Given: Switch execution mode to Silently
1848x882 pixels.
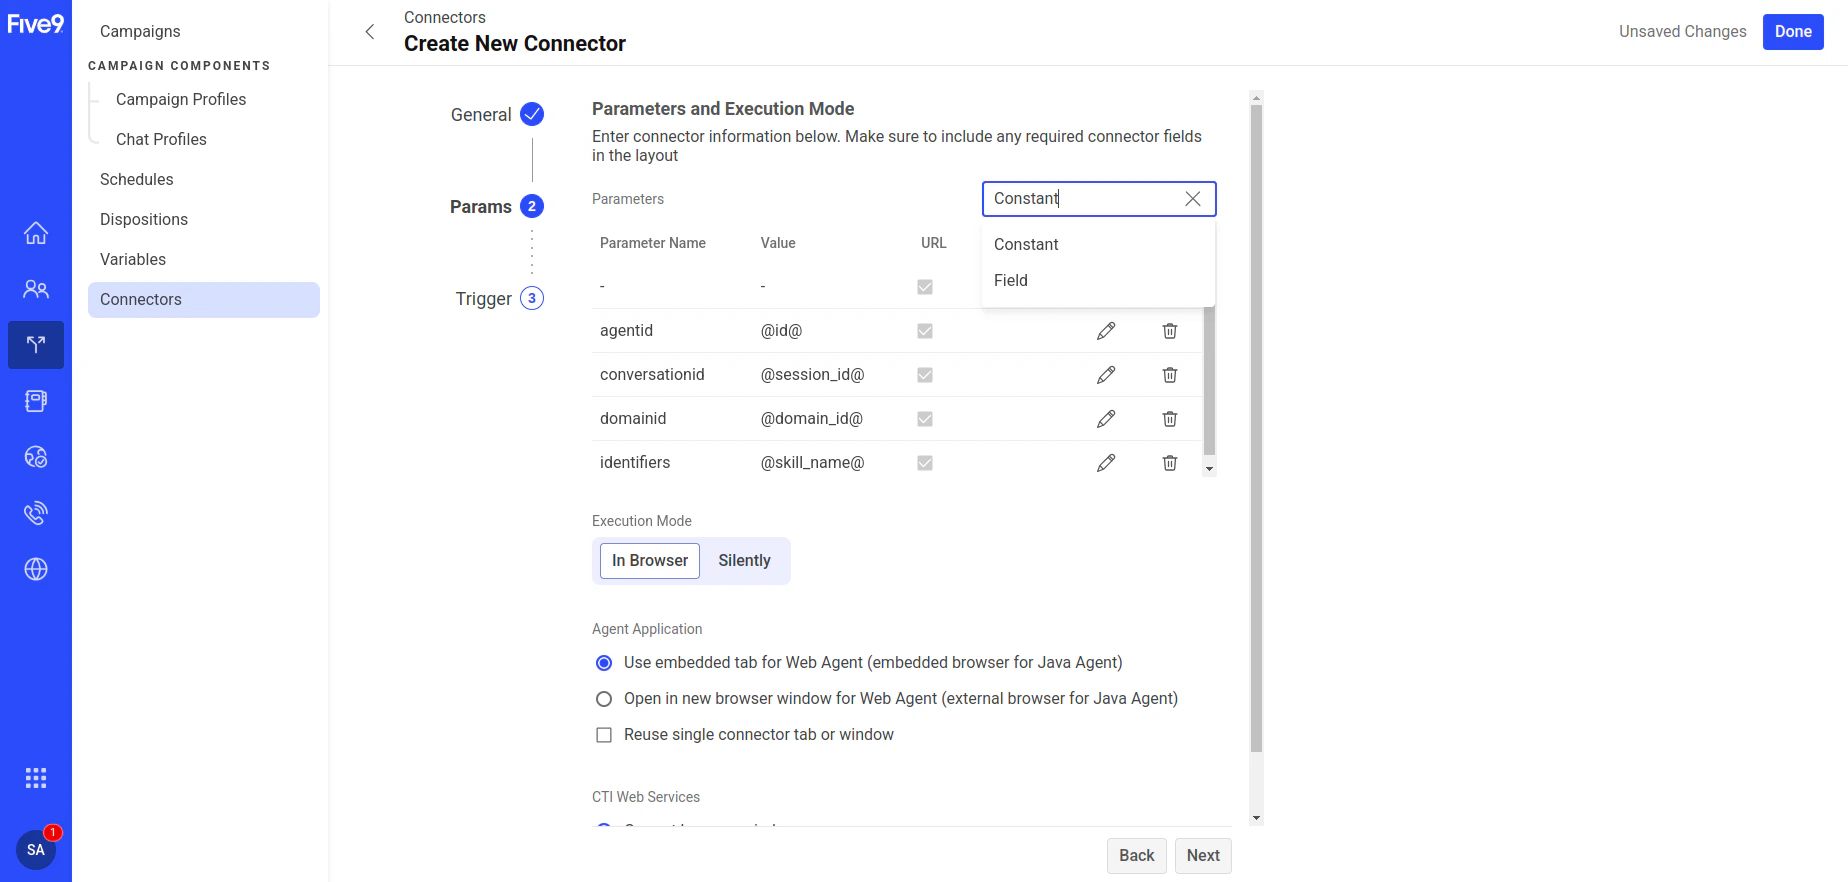Looking at the screenshot, I should (744, 561).
